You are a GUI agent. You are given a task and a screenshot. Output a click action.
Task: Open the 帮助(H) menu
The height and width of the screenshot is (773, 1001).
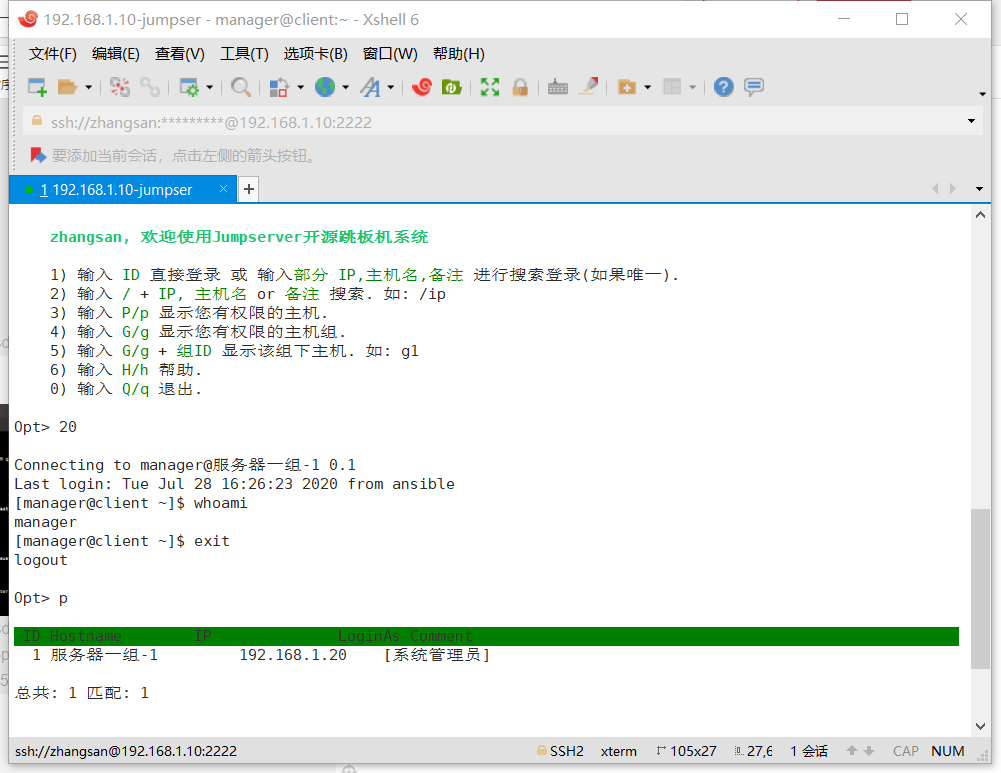point(458,54)
